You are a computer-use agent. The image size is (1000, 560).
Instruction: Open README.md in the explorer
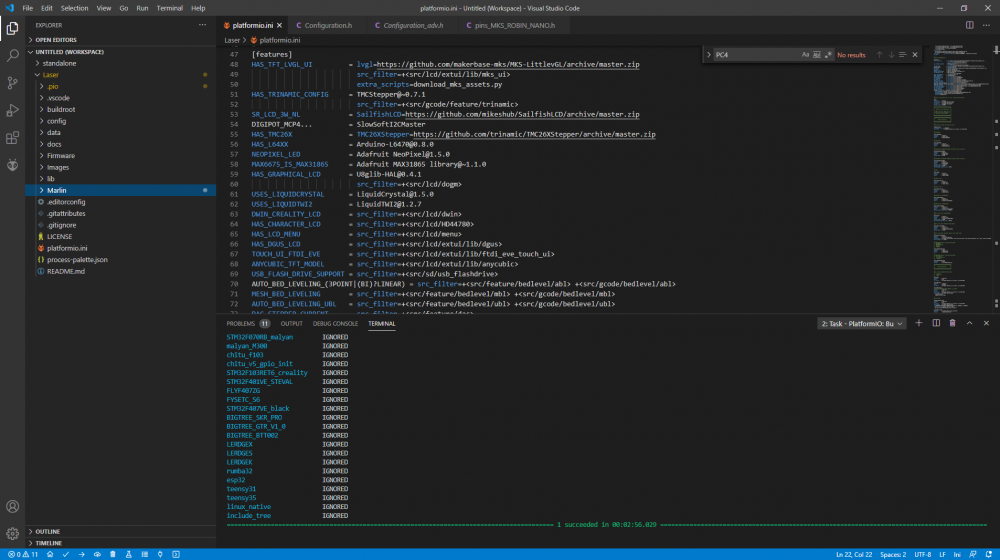[66, 271]
